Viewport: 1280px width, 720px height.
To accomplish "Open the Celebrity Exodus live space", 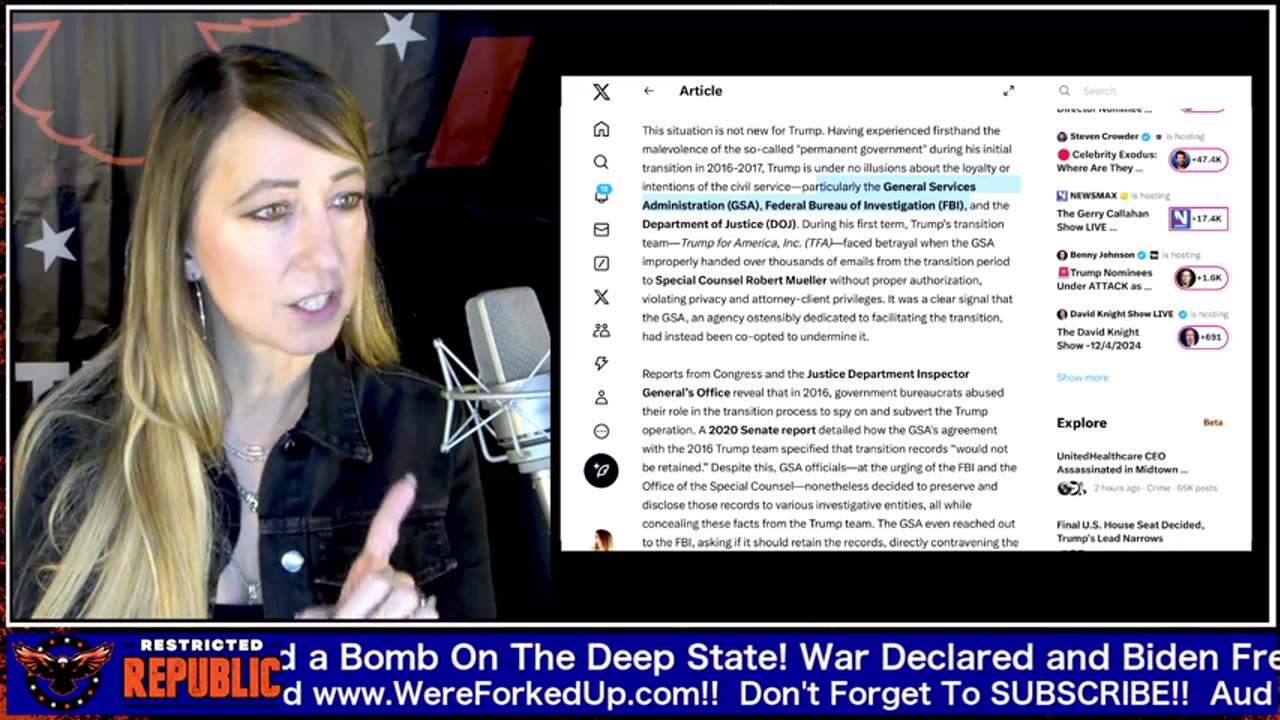I will (1107, 161).
